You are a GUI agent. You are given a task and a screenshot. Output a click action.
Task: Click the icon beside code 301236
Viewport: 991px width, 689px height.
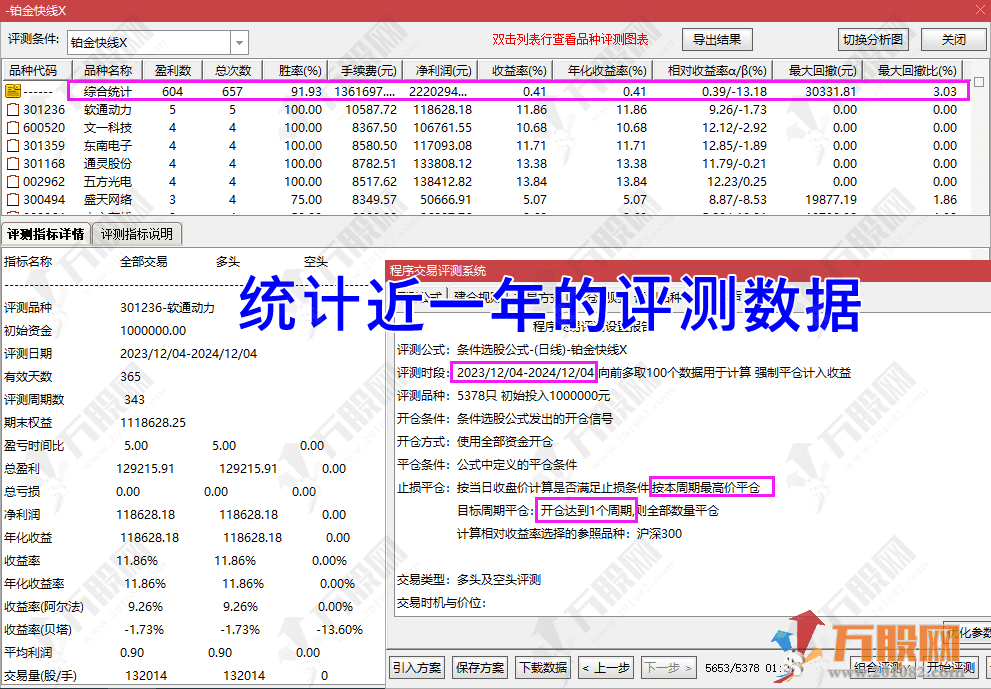click(13, 109)
